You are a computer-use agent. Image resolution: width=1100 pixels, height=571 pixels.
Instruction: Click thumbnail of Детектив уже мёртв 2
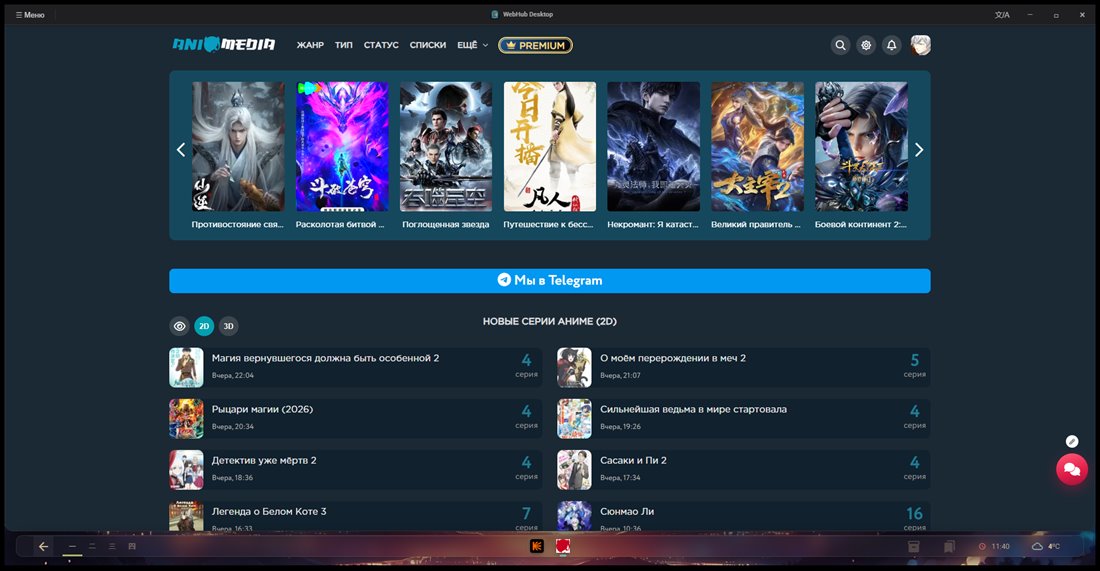click(x=187, y=470)
